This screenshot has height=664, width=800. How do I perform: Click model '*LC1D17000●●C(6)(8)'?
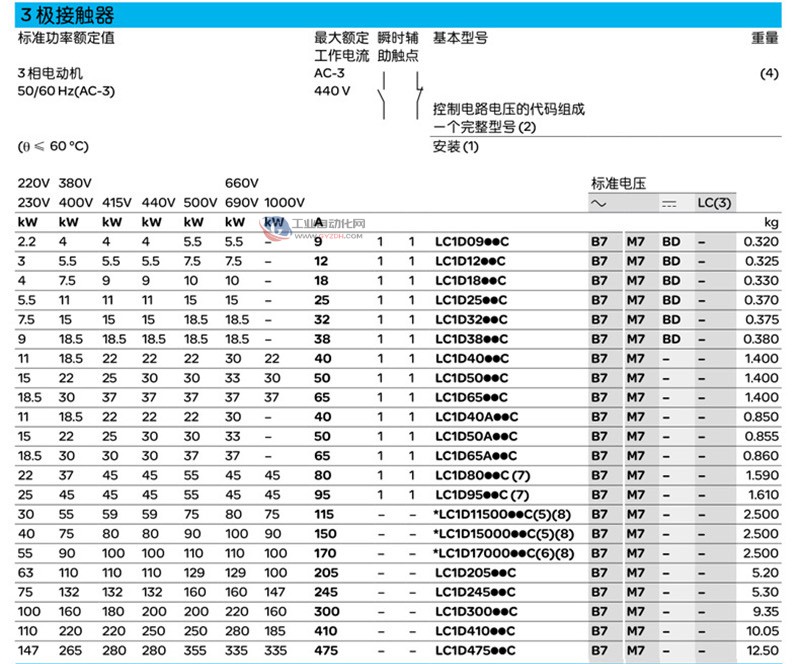pos(504,553)
